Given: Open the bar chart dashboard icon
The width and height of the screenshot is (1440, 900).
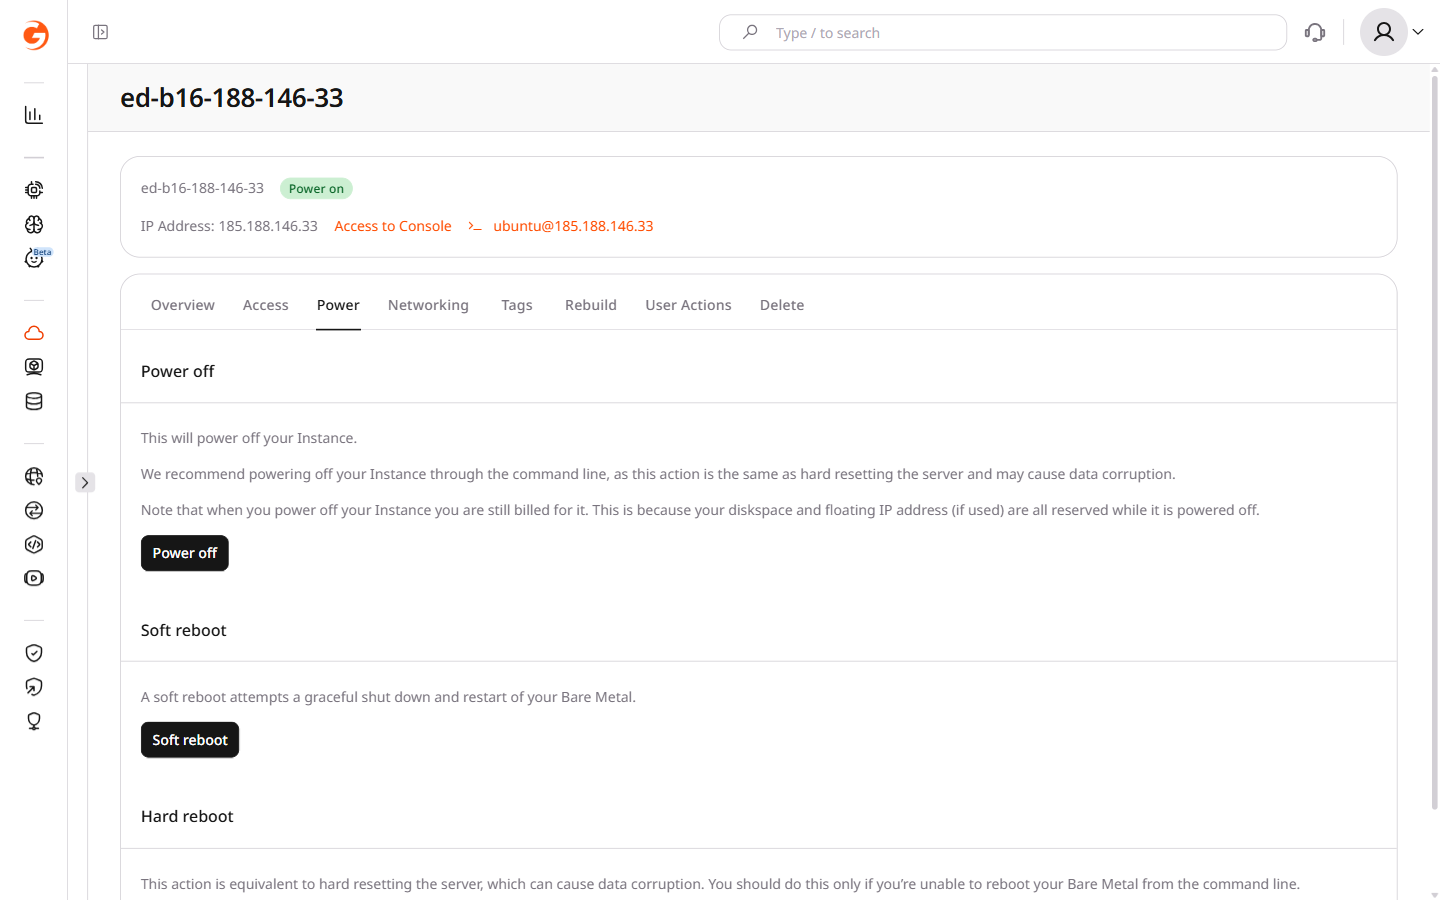Looking at the screenshot, I should coord(34,115).
